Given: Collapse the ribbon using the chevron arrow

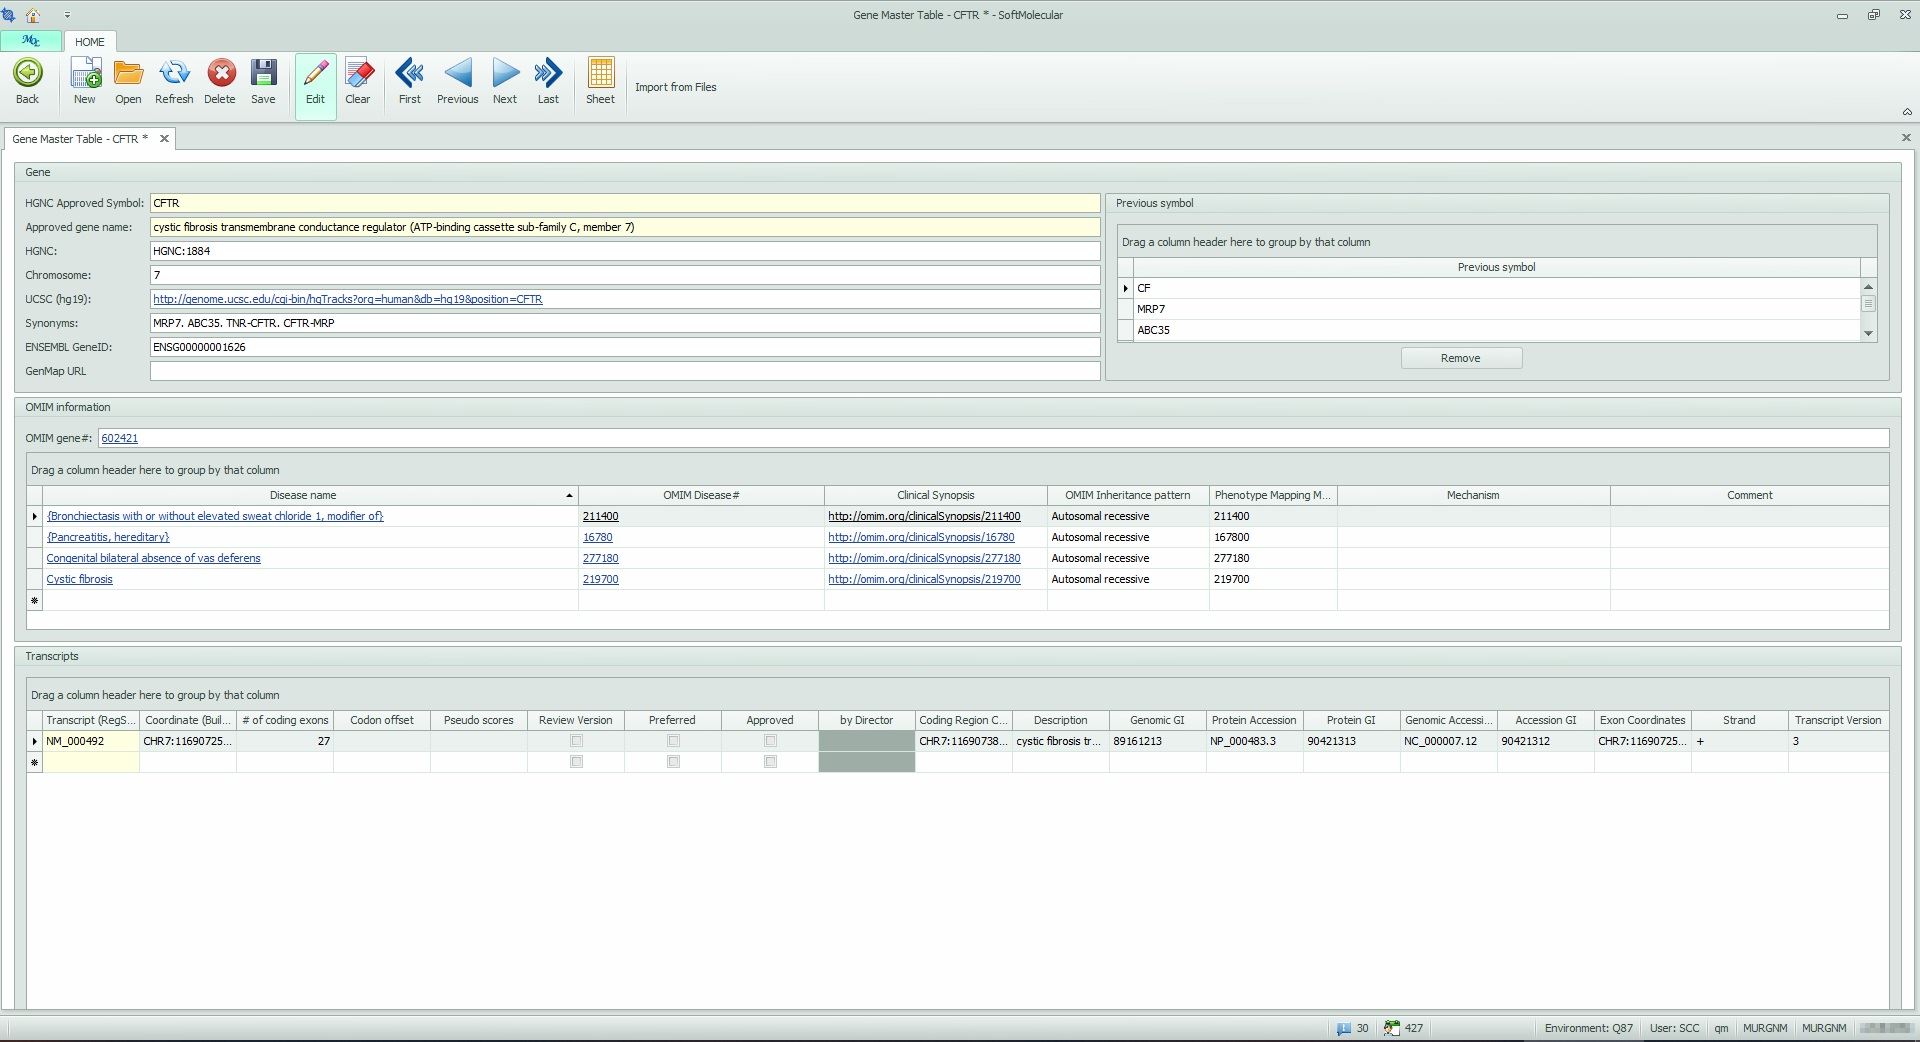Looking at the screenshot, I should point(1906,112).
